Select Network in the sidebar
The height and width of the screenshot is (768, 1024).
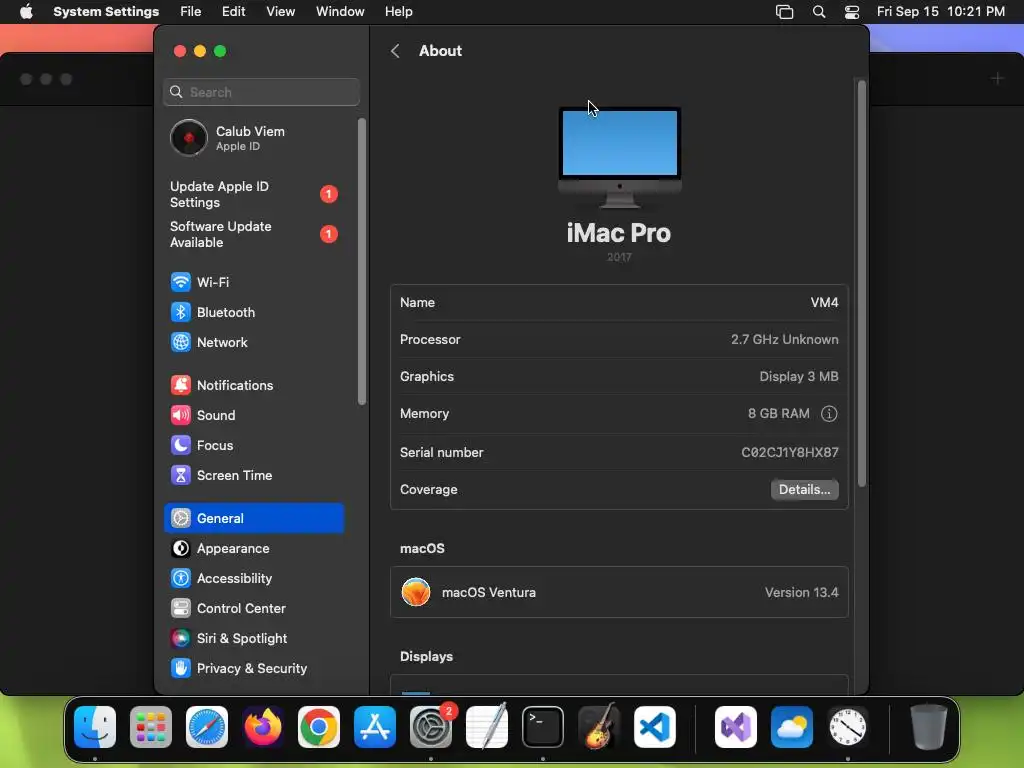point(253,342)
